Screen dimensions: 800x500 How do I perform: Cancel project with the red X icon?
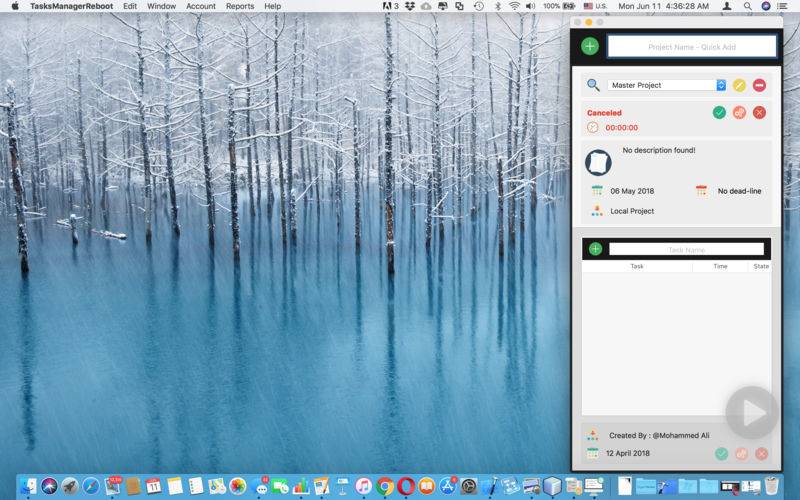pyautogui.click(x=759, y=113)
